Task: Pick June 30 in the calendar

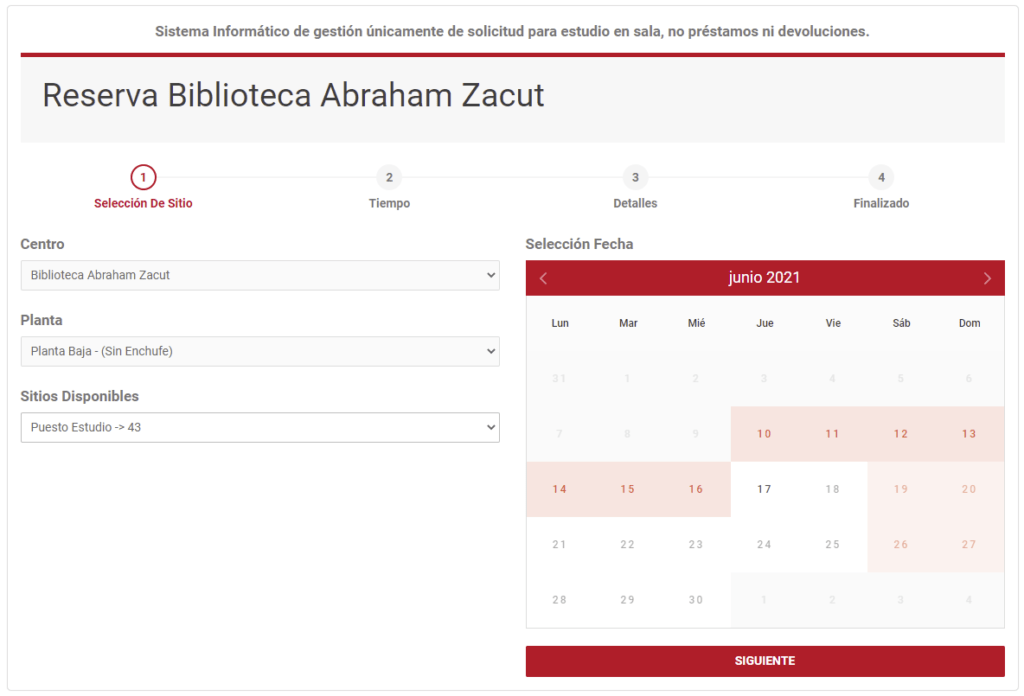Action: (x=696, y=600)
